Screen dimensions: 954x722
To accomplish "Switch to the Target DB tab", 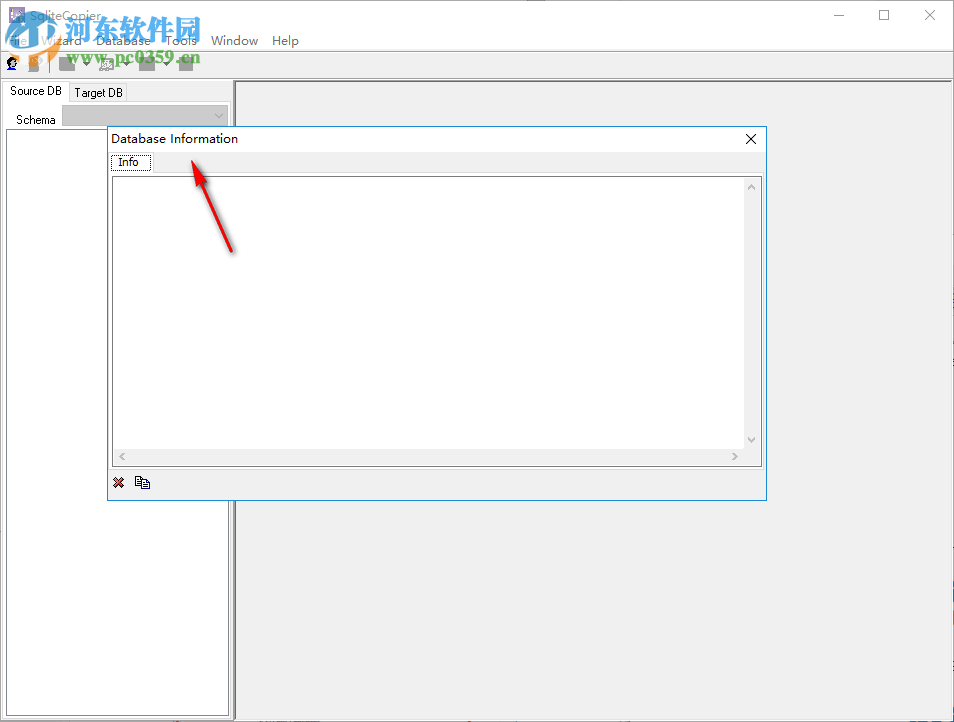I will pos(98,91).
